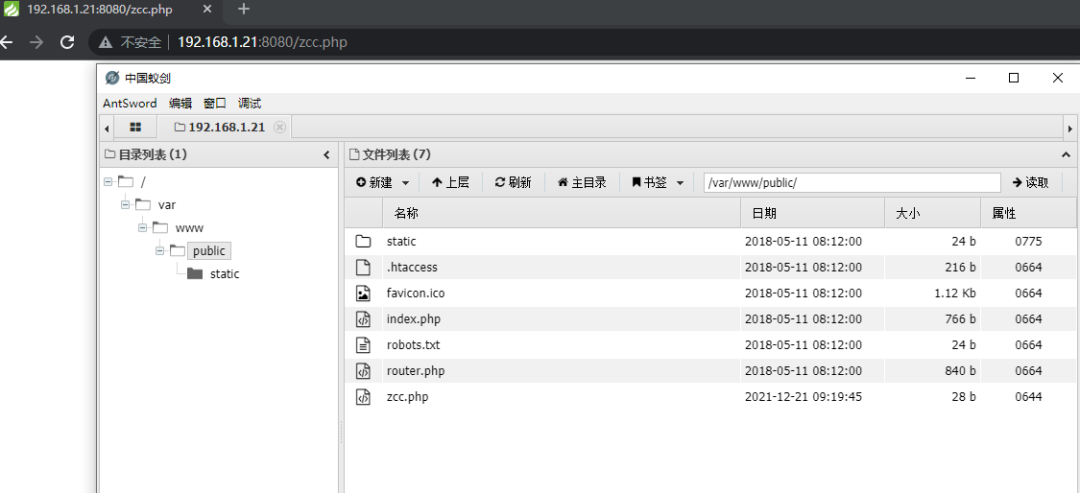Click the browser address bar URL

[262, 43]
